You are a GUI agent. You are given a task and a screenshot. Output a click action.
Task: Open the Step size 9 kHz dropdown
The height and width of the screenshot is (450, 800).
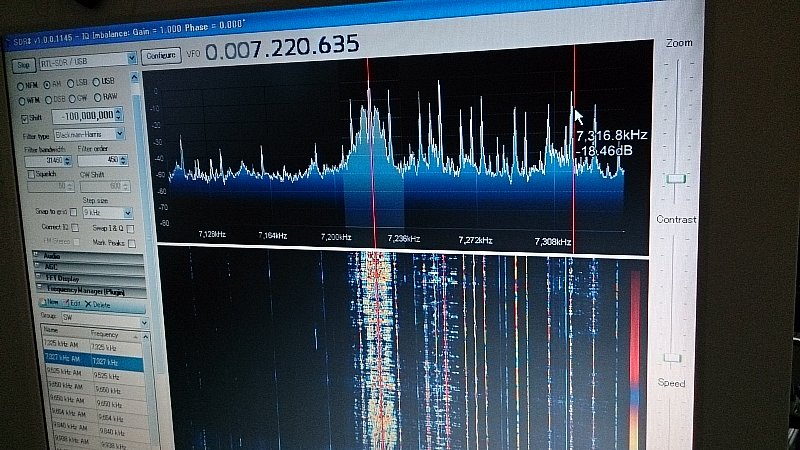pyautogui.click(x=128, y=213)
